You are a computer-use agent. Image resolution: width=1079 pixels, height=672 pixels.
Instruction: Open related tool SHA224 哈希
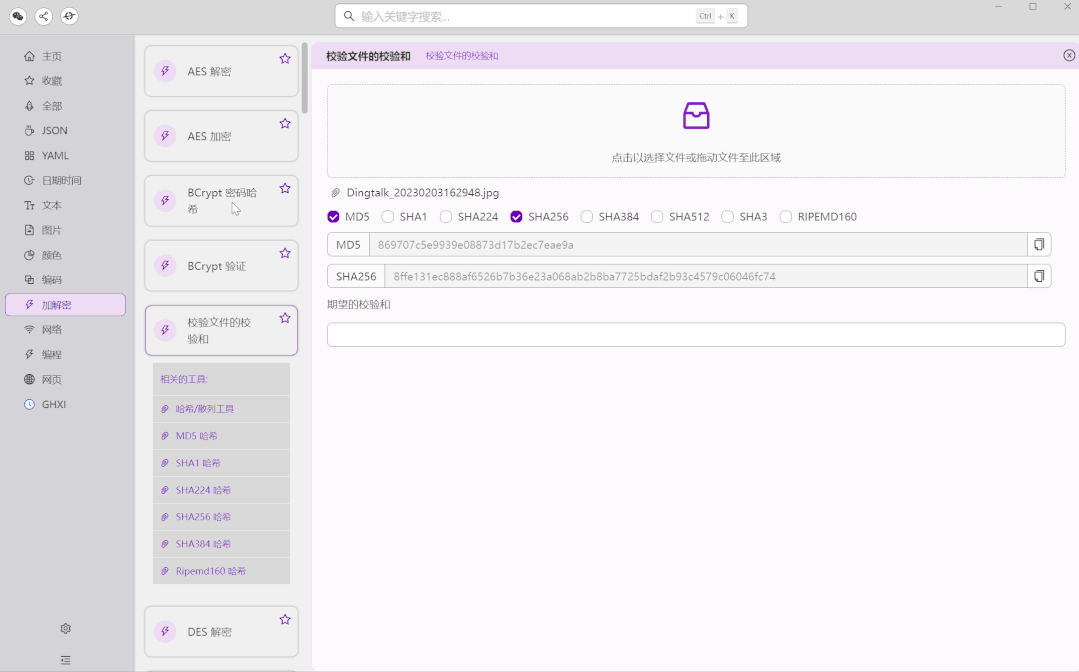221,490
